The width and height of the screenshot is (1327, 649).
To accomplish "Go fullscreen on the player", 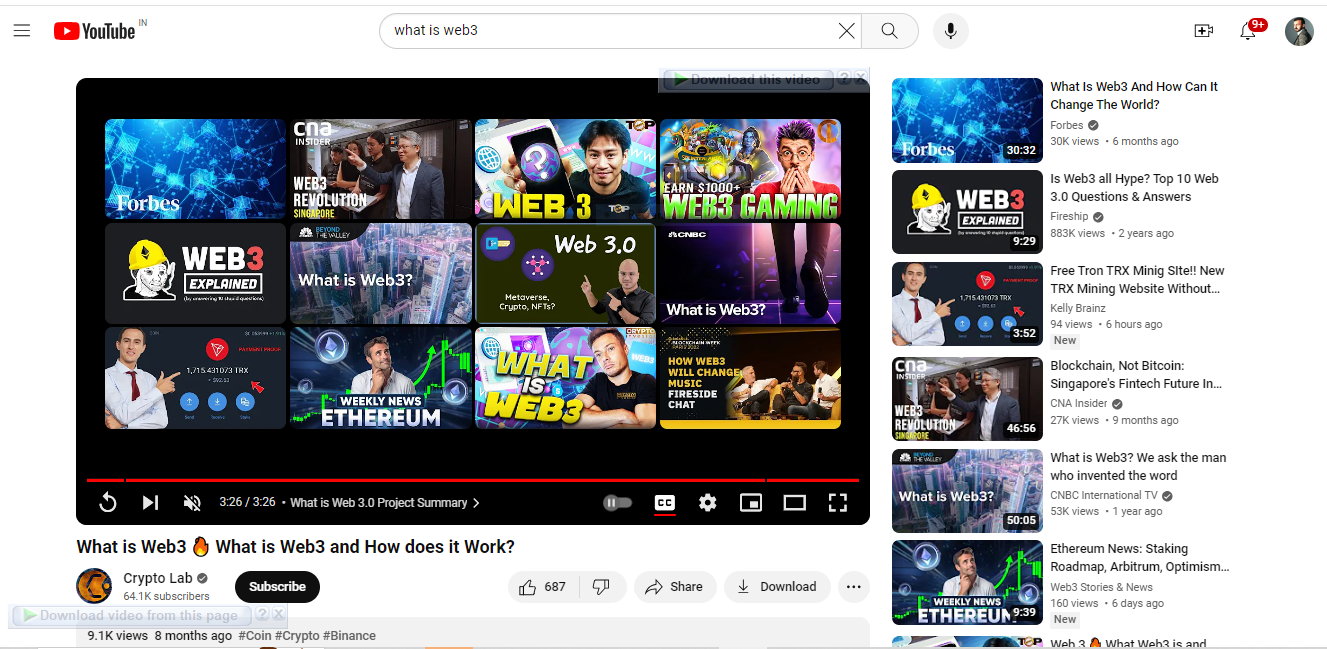I will (x=838, y=503).
